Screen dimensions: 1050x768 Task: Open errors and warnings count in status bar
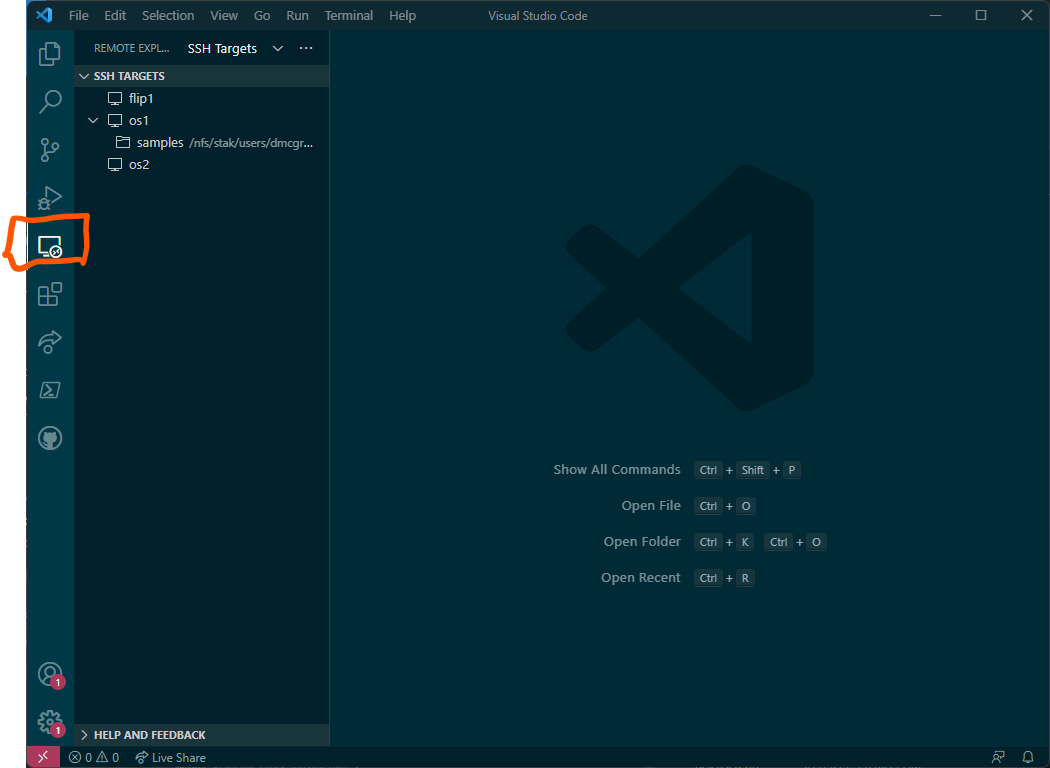(x=94, y=757)
